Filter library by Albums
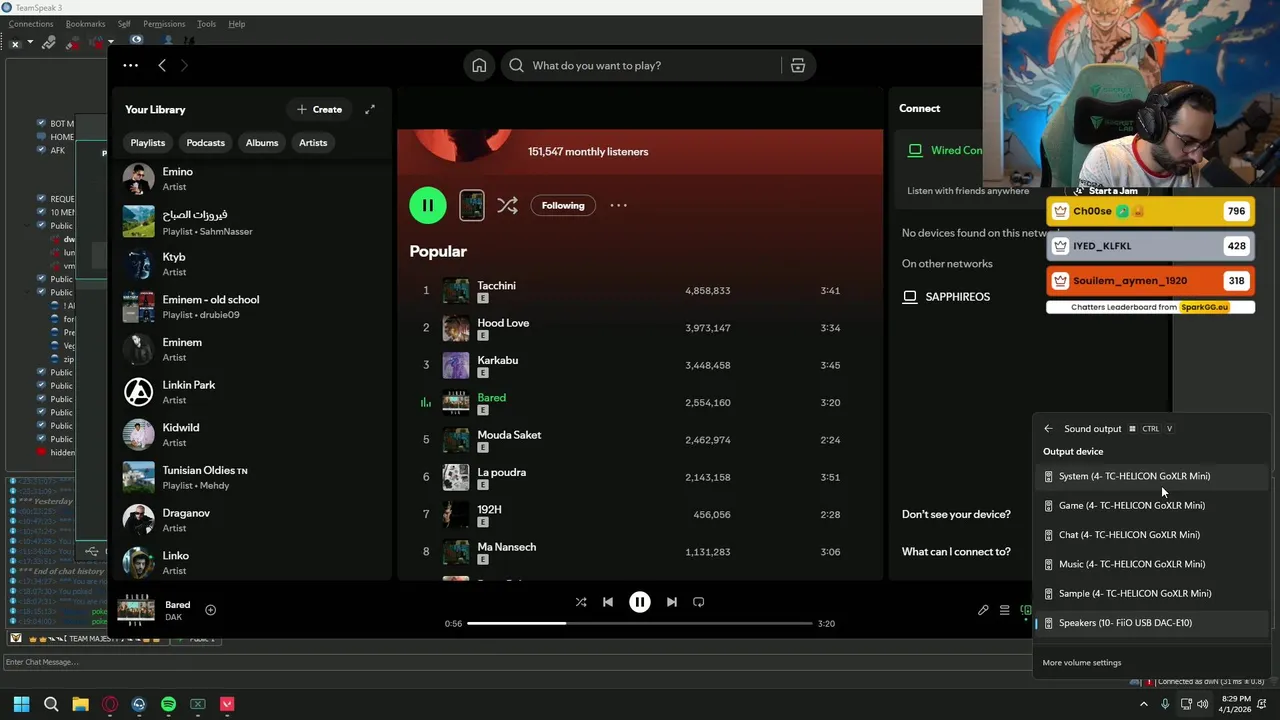The image size is (1280, 720). [x=262, y=143]
